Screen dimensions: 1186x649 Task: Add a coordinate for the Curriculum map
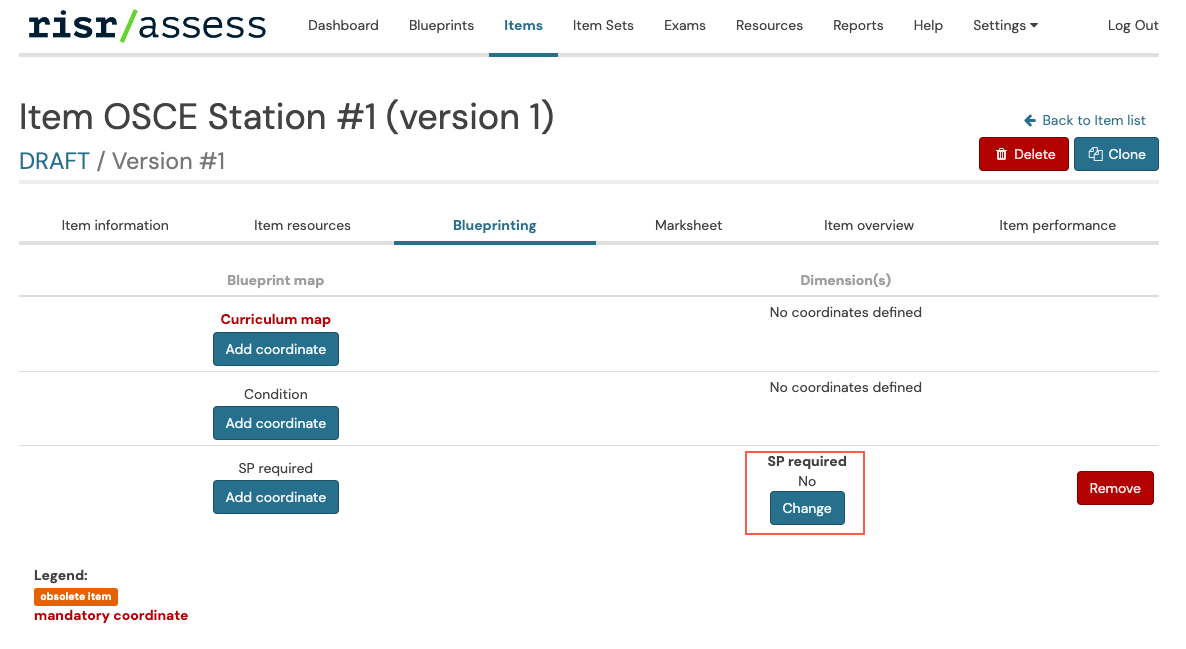275,349
